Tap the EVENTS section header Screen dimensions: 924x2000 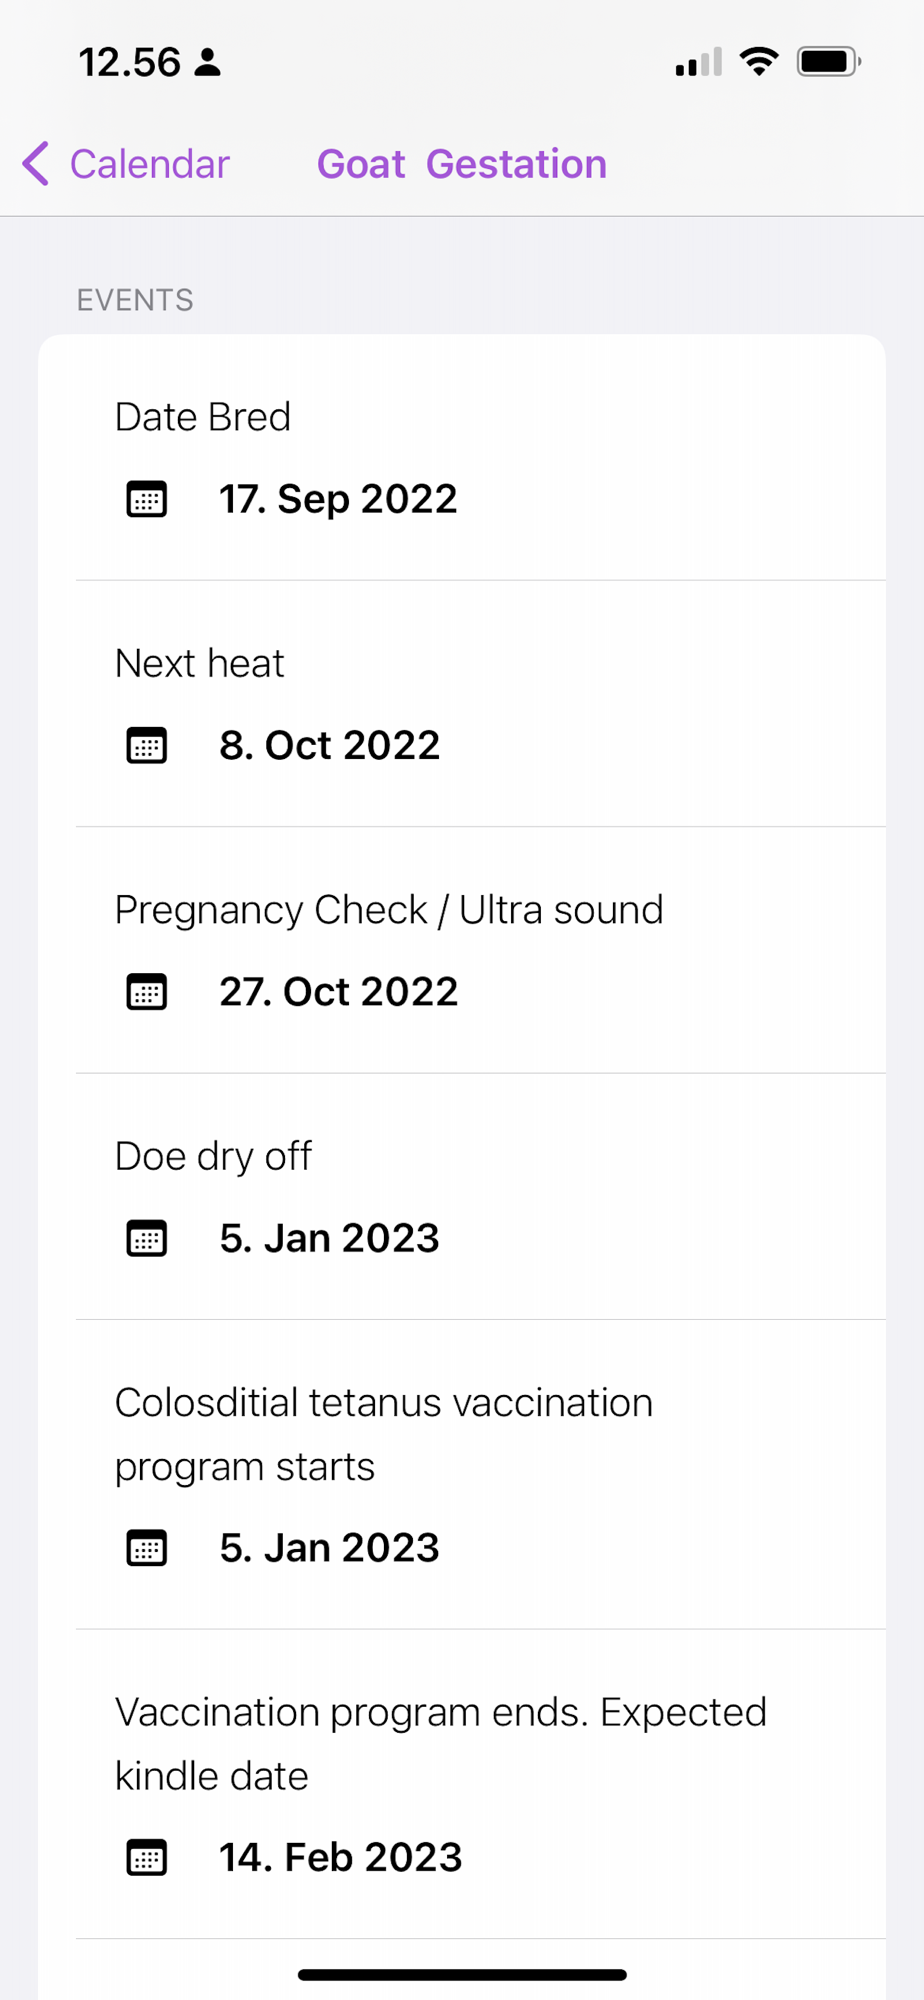coord(135,300)
